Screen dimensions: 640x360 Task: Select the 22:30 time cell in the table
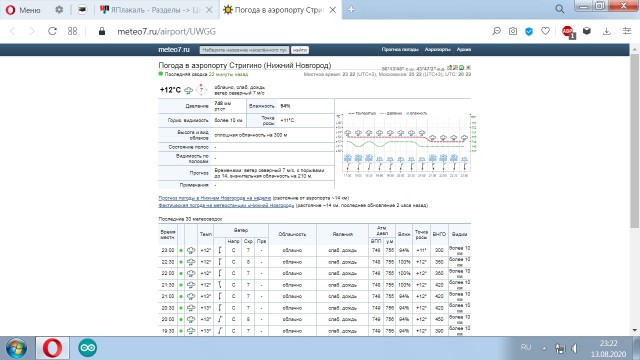tap(168, 262)
